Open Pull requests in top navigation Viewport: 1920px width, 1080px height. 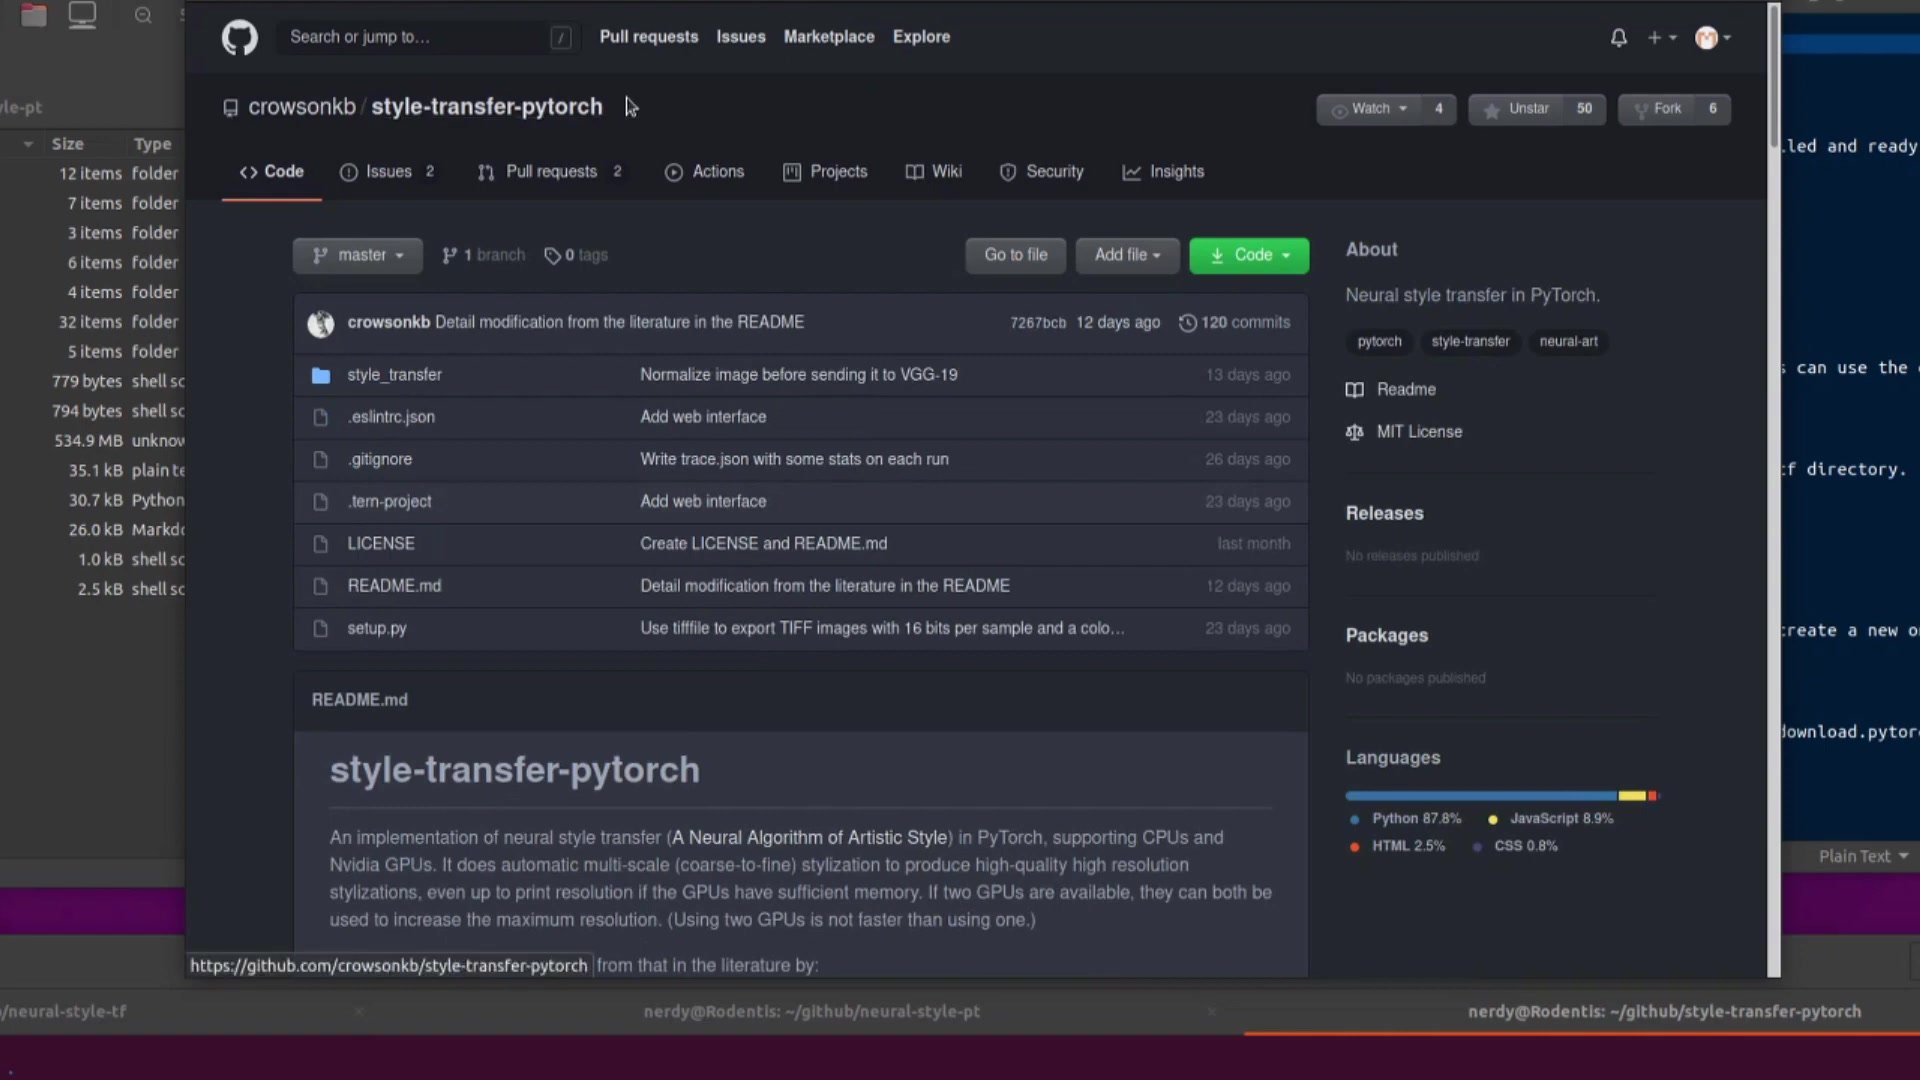tap(649, 37)
